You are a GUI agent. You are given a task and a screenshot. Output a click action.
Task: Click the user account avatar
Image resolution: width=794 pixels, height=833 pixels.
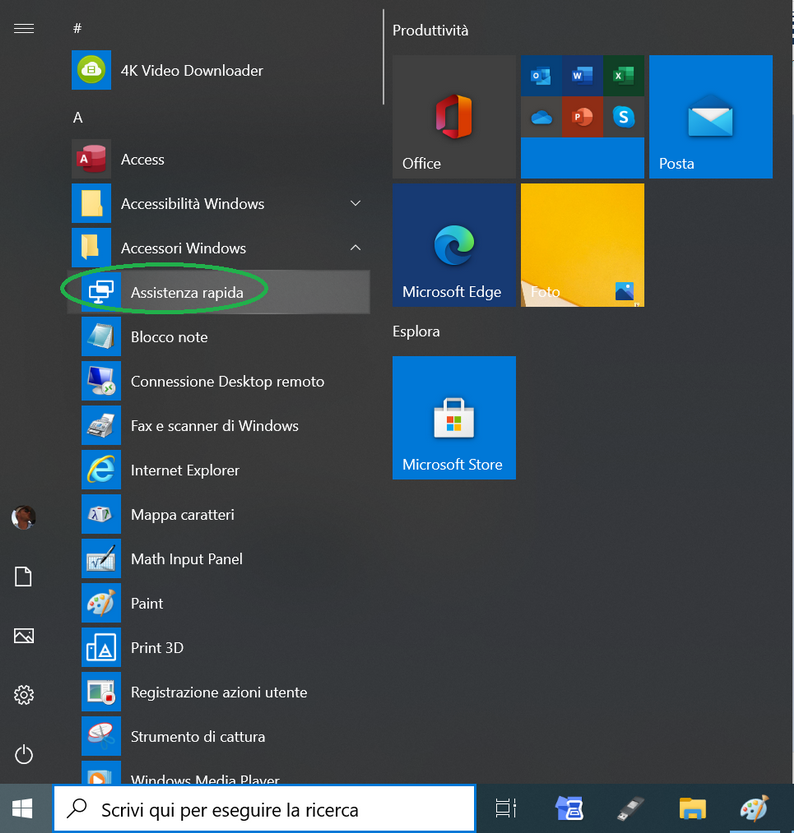click(x=23, y=517)
